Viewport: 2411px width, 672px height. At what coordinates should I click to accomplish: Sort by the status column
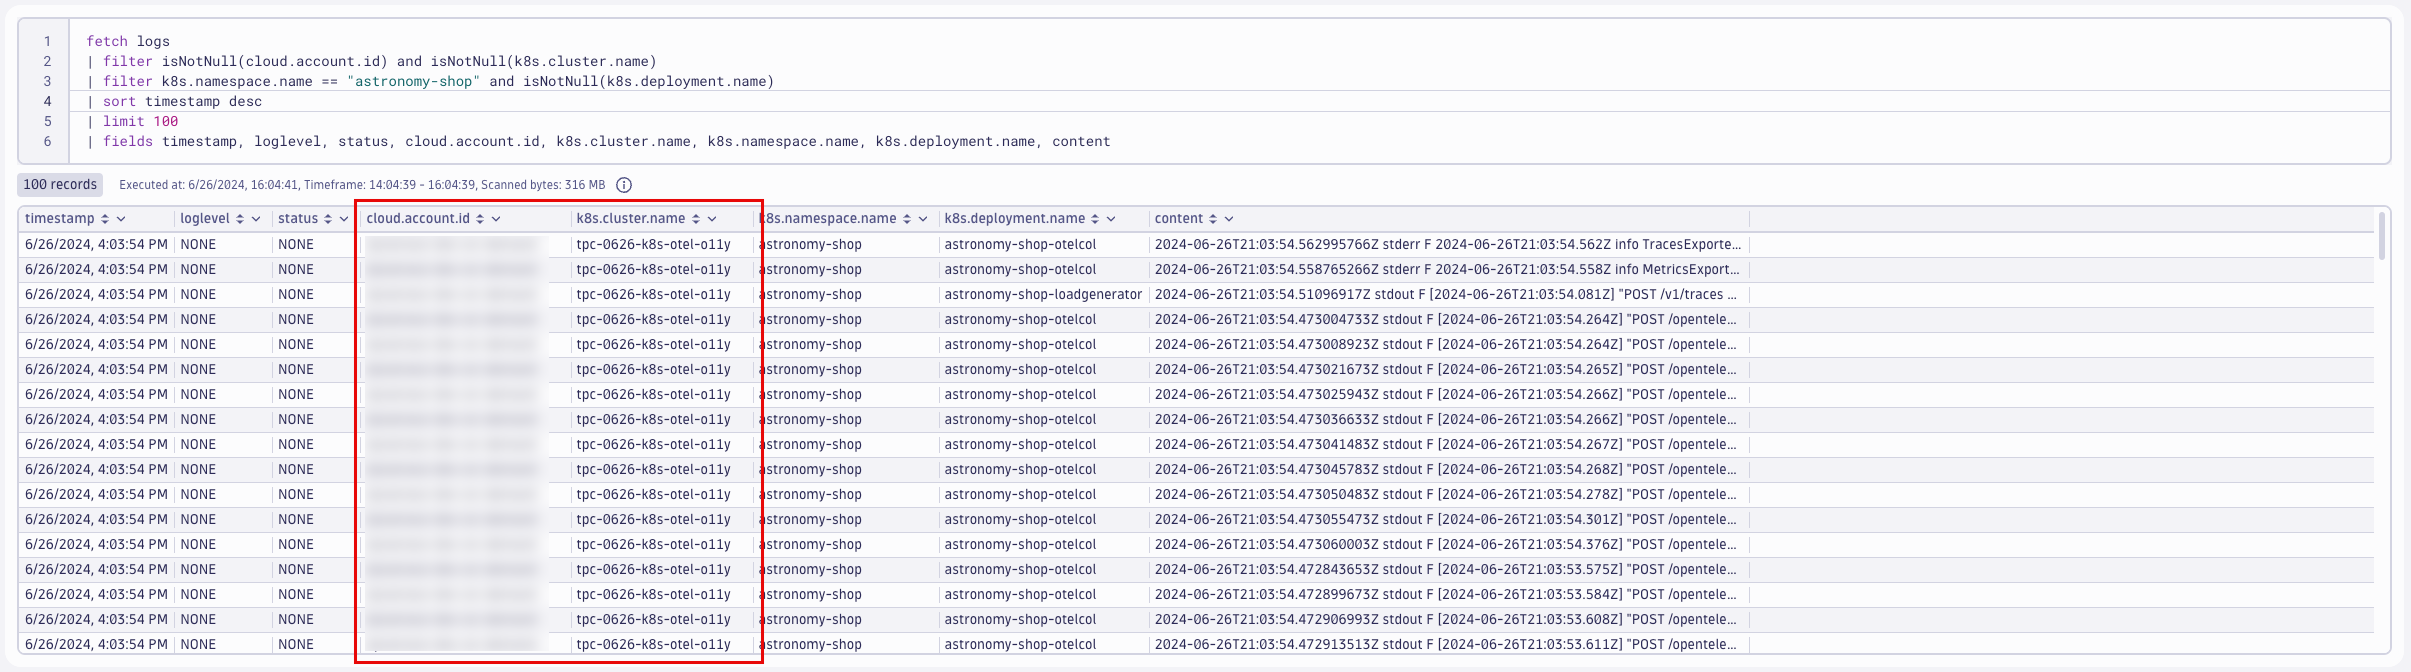point(328,219)
